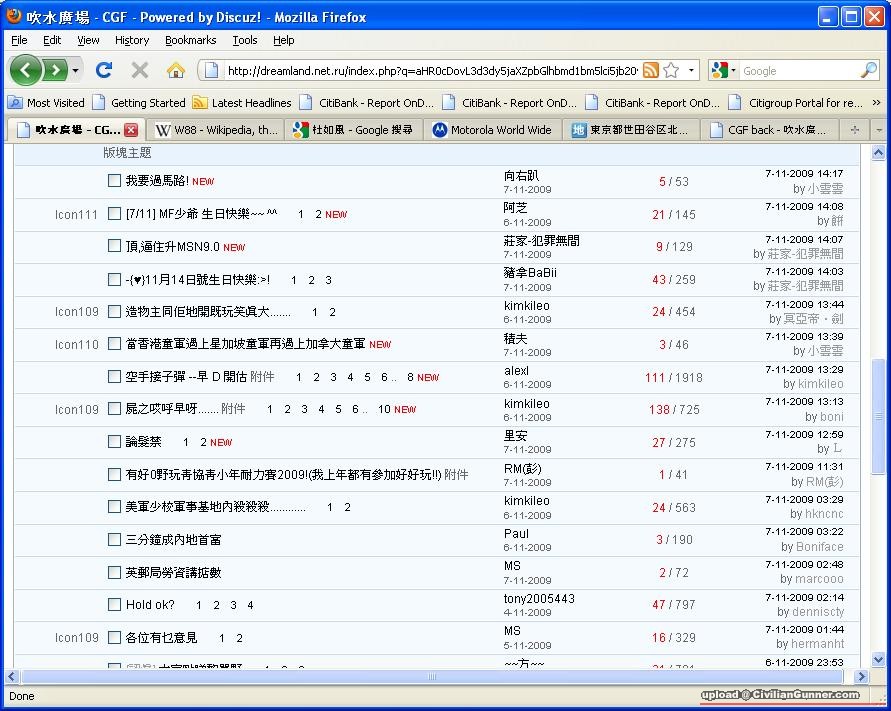This screenshot has height=711, width=891.
Task: Open the Latest Headlines feed bookmark
Action: click(x=242, y=102)
